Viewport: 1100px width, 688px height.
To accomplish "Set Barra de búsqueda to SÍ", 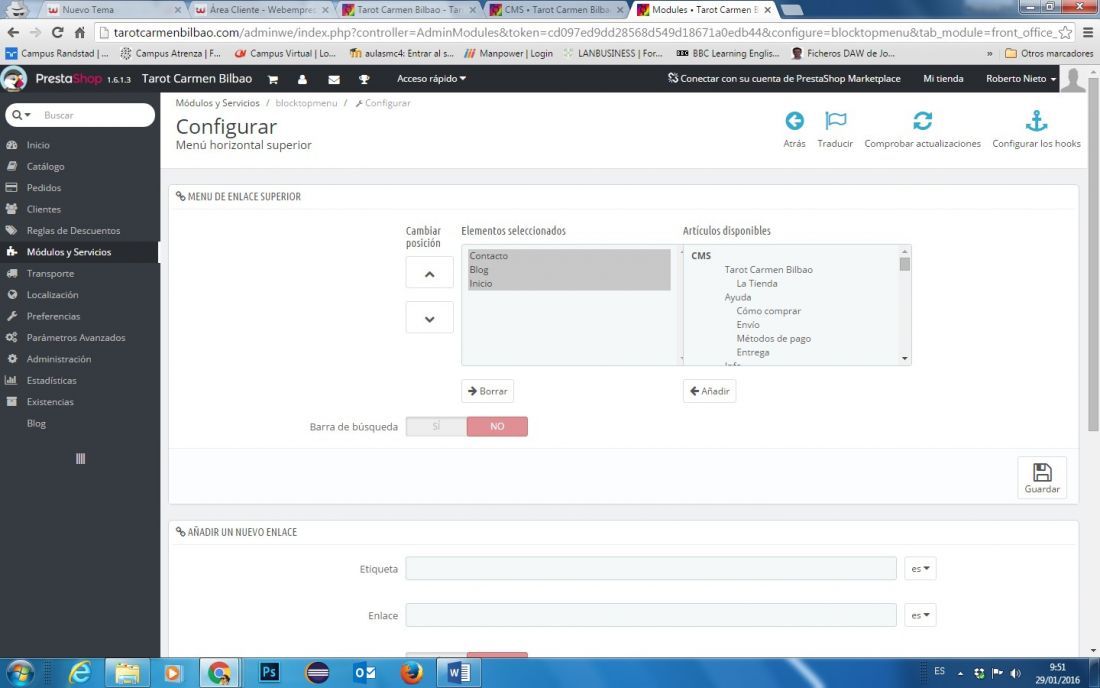I will 436,426.
